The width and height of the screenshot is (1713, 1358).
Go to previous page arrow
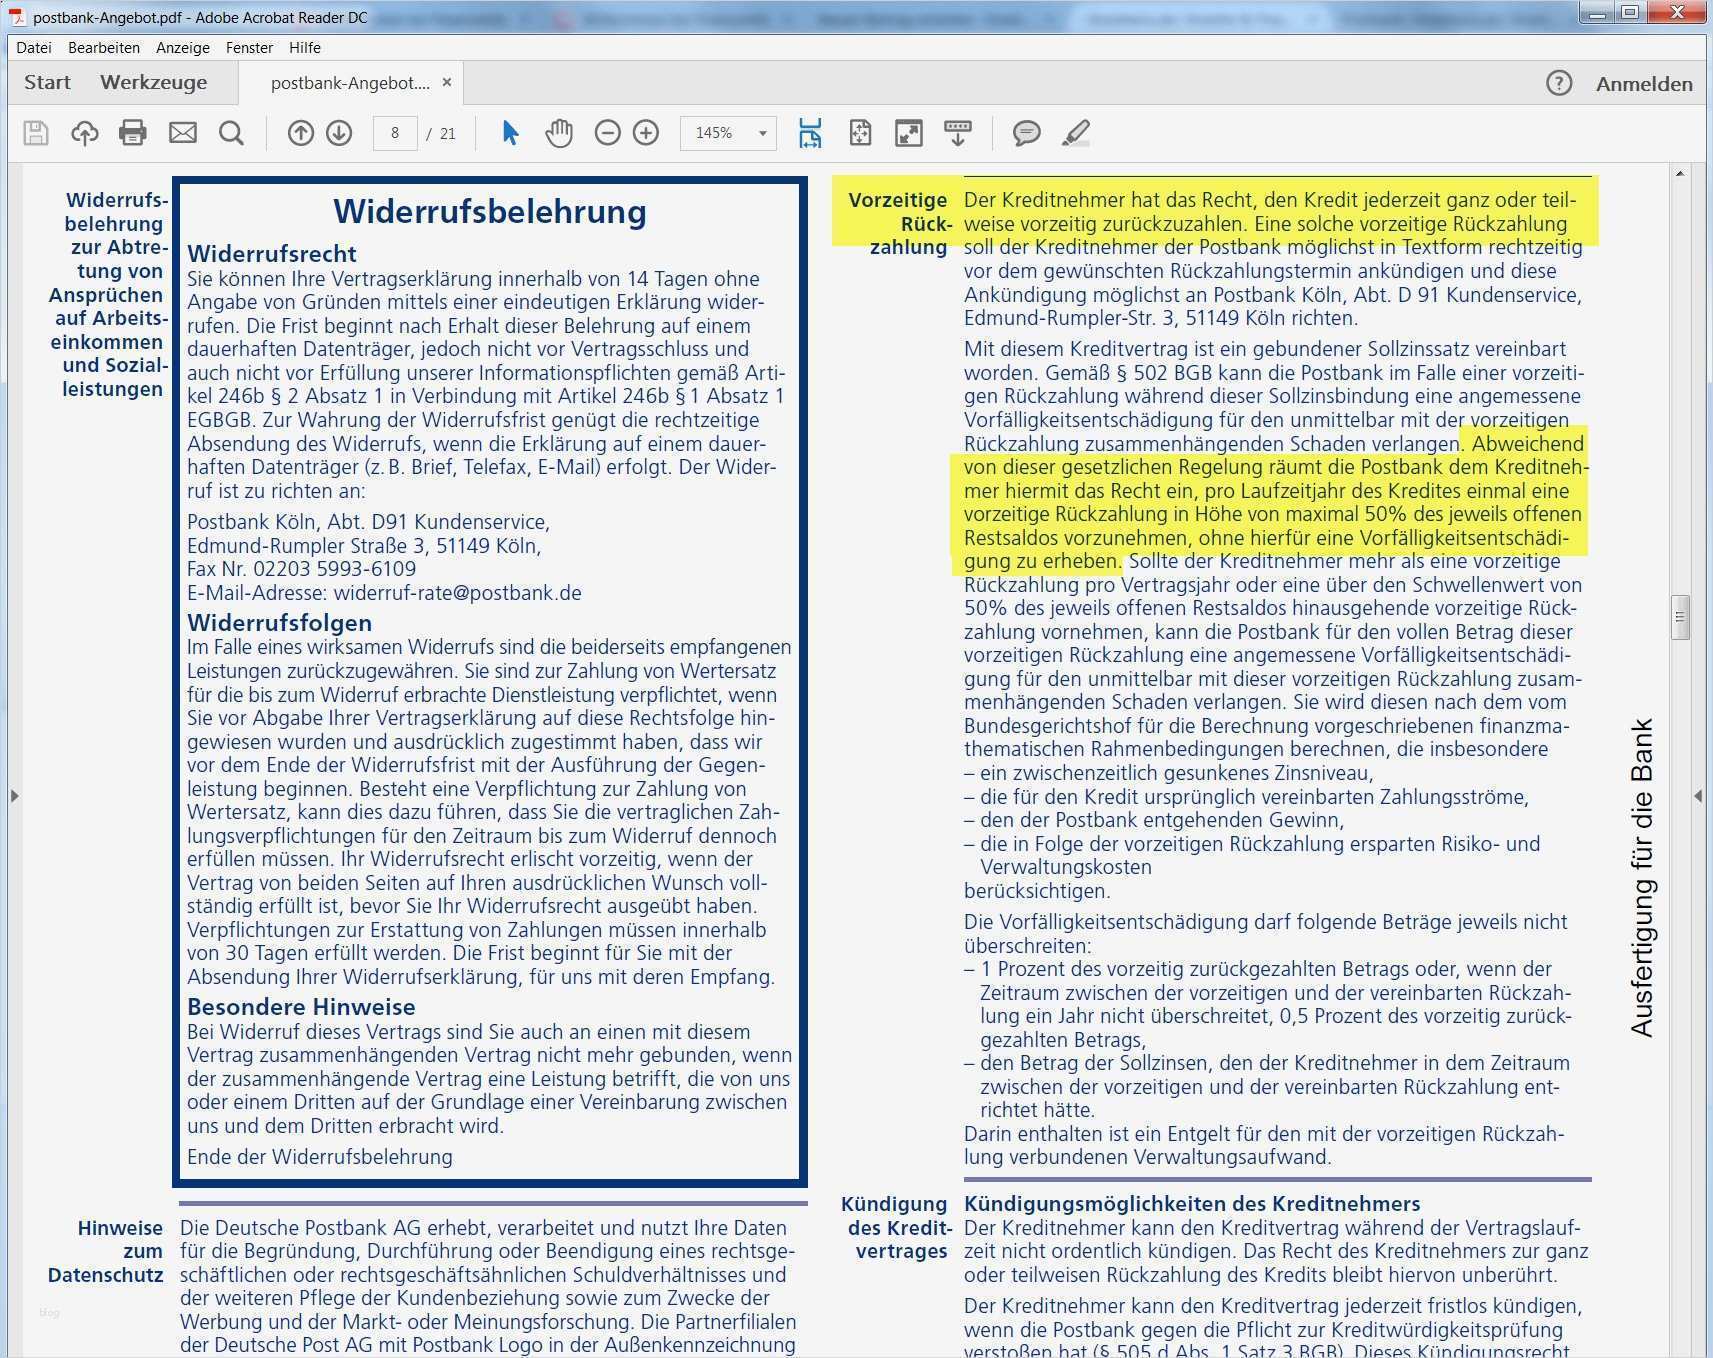tap(301, 133)
